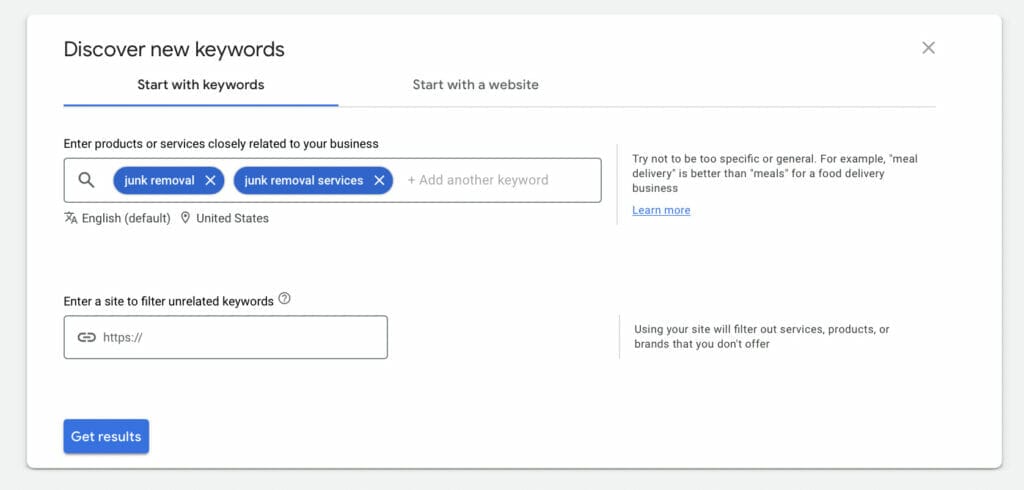1024x490 pixels.
Task: Select the 'junk removal services' chip label
Action: coord(304,181)
